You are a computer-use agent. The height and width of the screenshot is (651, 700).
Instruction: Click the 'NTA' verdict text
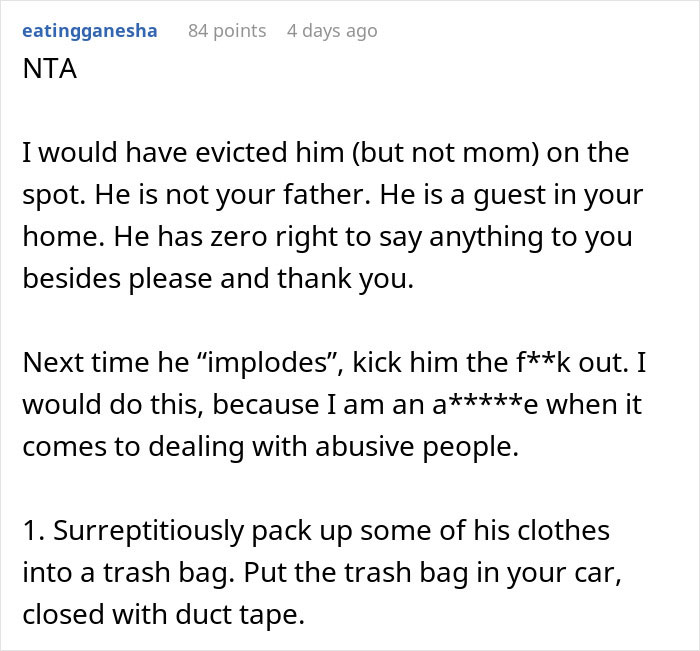coord(48,71)
